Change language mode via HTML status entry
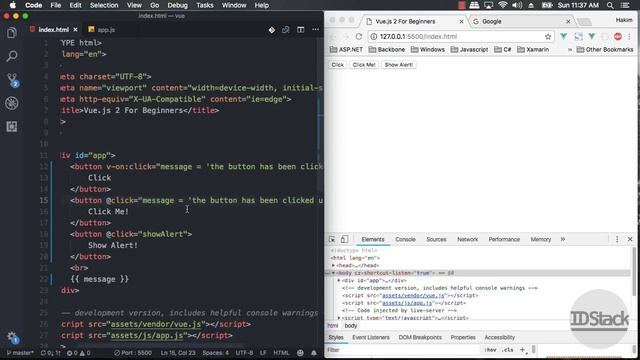 pos(281,353)
